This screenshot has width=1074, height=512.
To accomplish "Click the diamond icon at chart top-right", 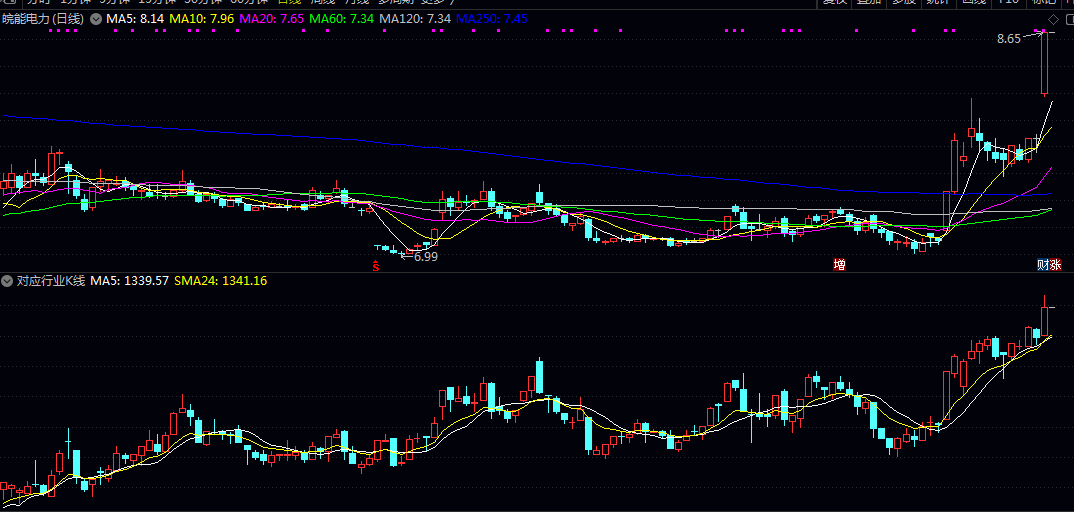I will pyautogui.click(x=1052, y=19).
